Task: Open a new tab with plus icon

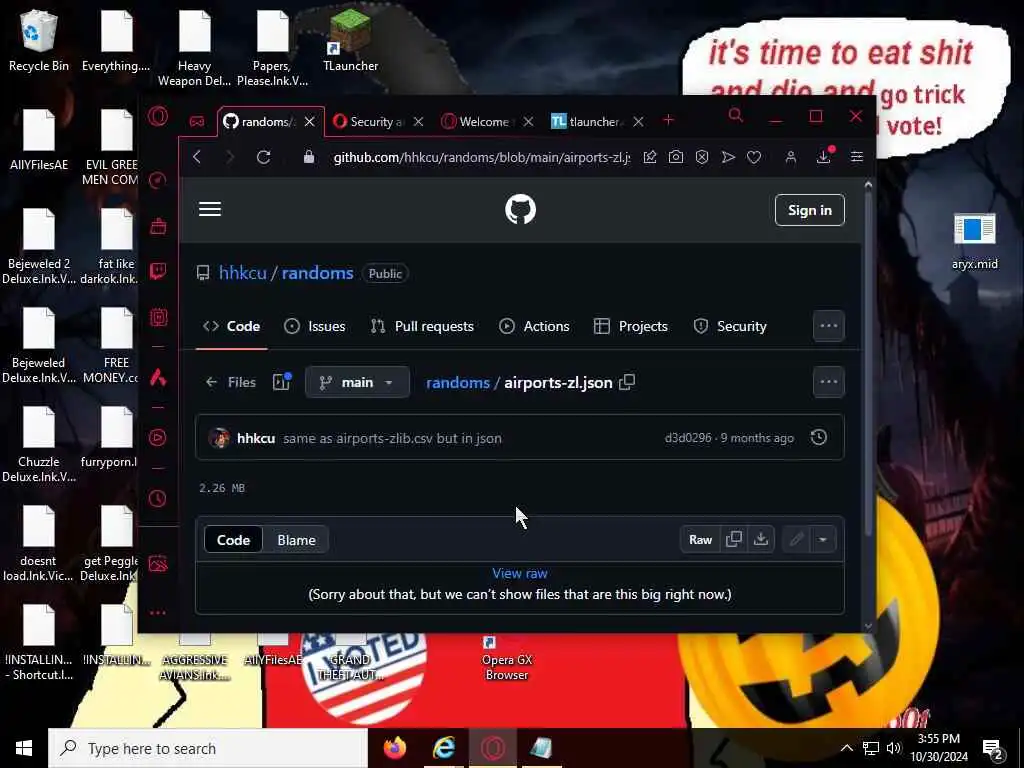Action: pos(668,121)
